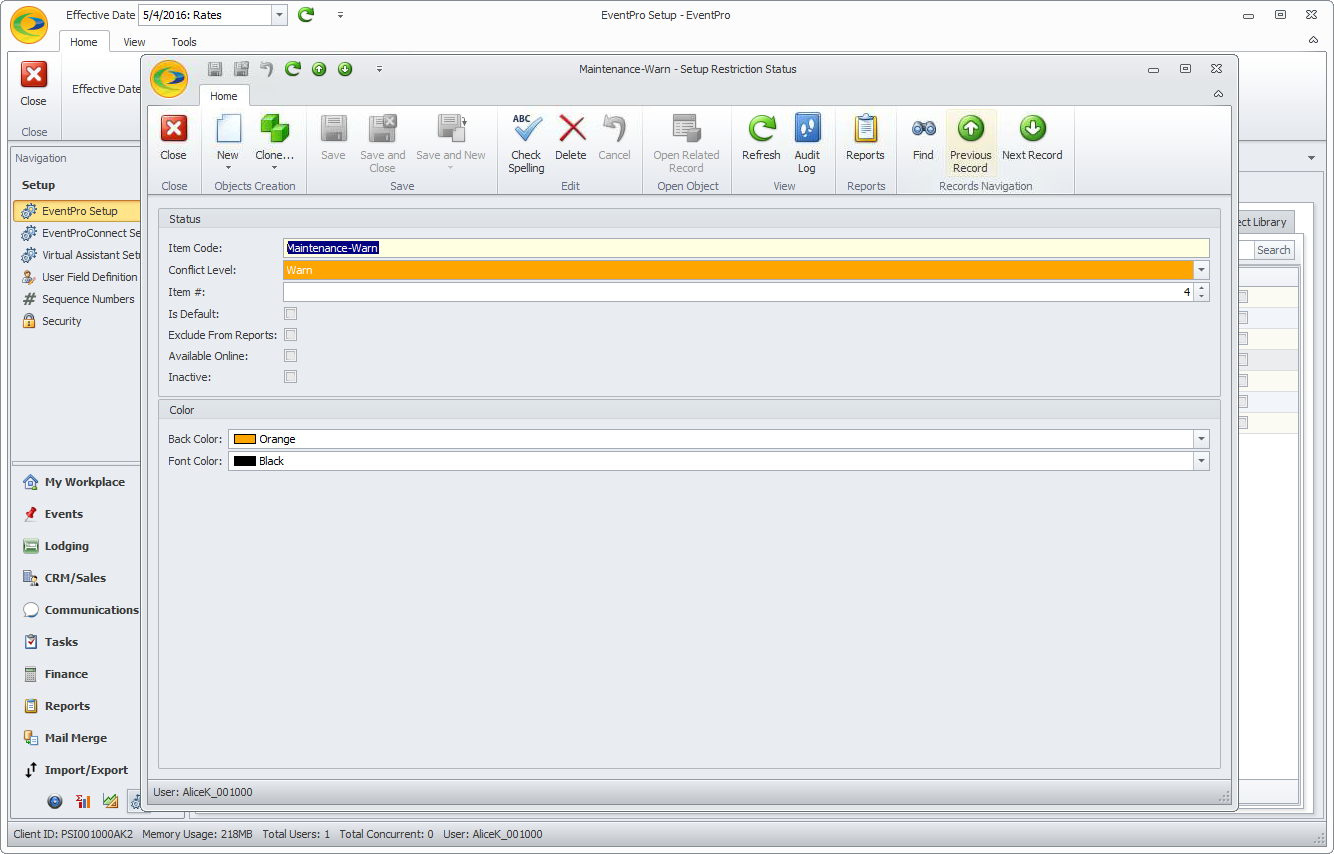Screen dimensions: 1334x854
Task: Switch to the main window Tools tab
Action: coord(184,42)
